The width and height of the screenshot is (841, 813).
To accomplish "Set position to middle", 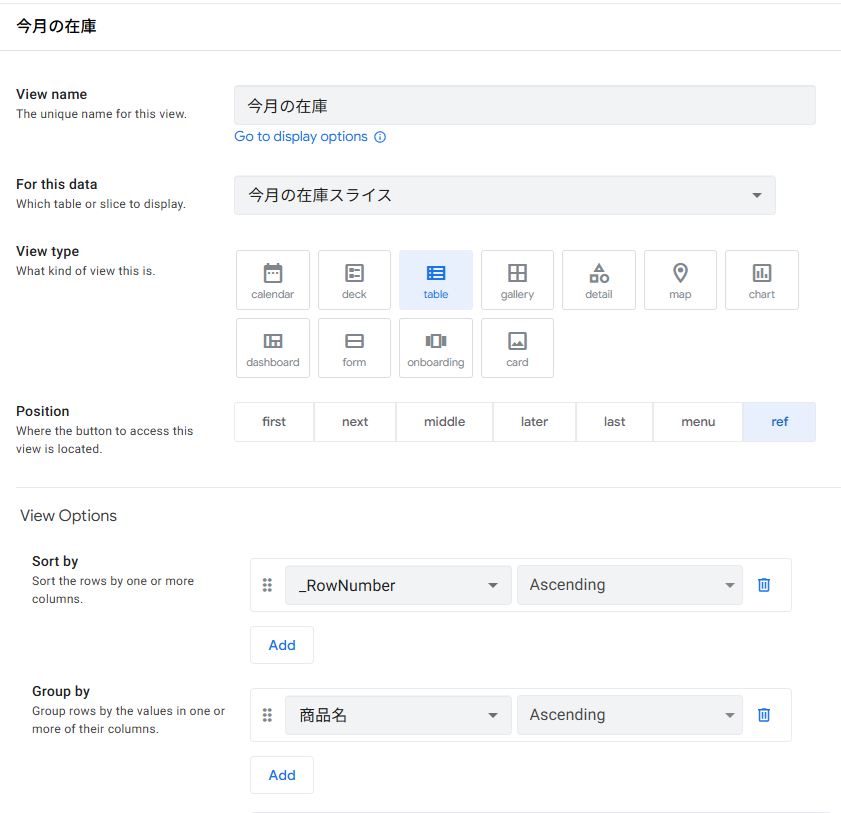I will [444, 422].
